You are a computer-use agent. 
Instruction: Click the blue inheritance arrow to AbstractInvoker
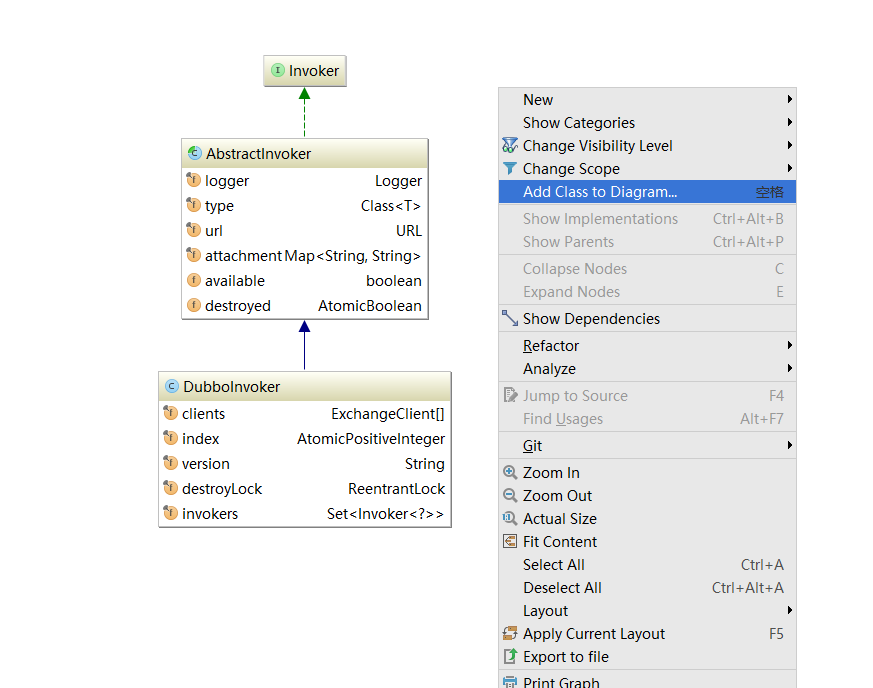(304, 345)
